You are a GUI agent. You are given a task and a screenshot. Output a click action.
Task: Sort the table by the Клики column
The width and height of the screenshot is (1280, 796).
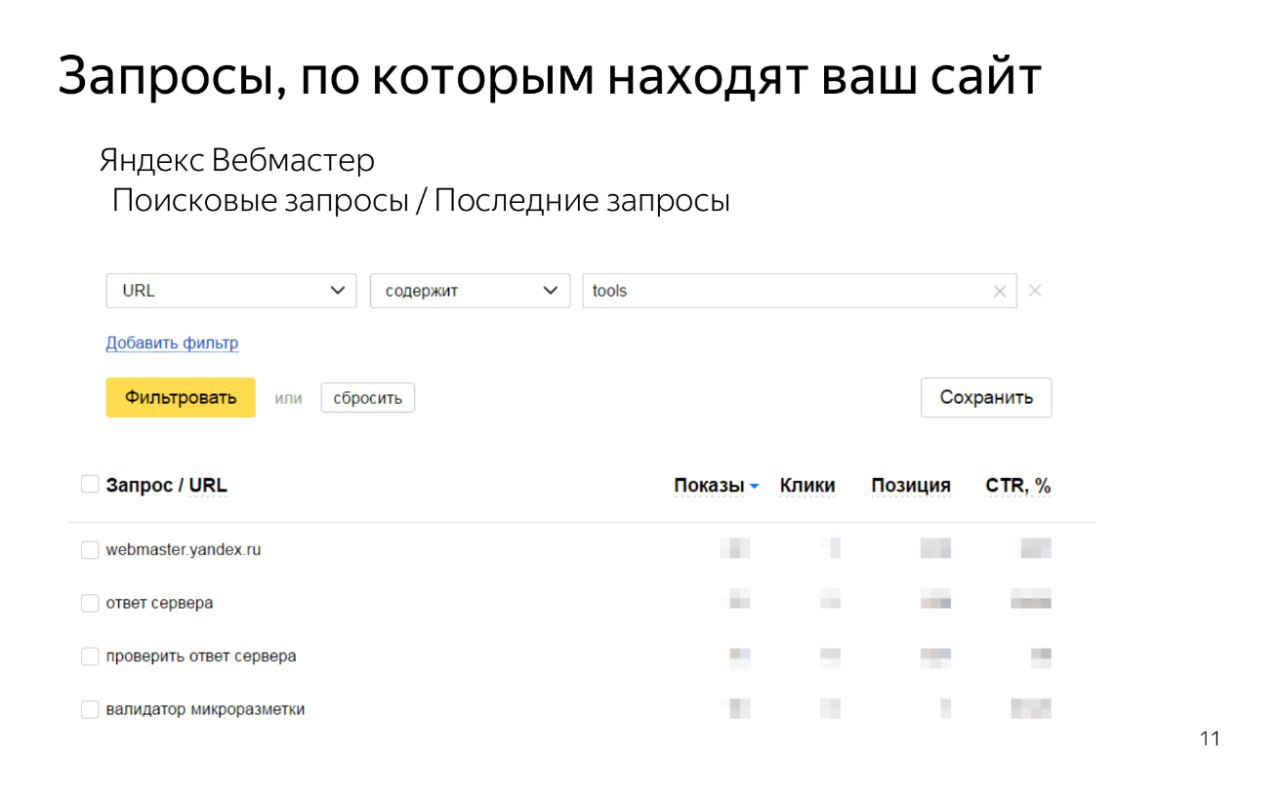(x=807, y=486)
